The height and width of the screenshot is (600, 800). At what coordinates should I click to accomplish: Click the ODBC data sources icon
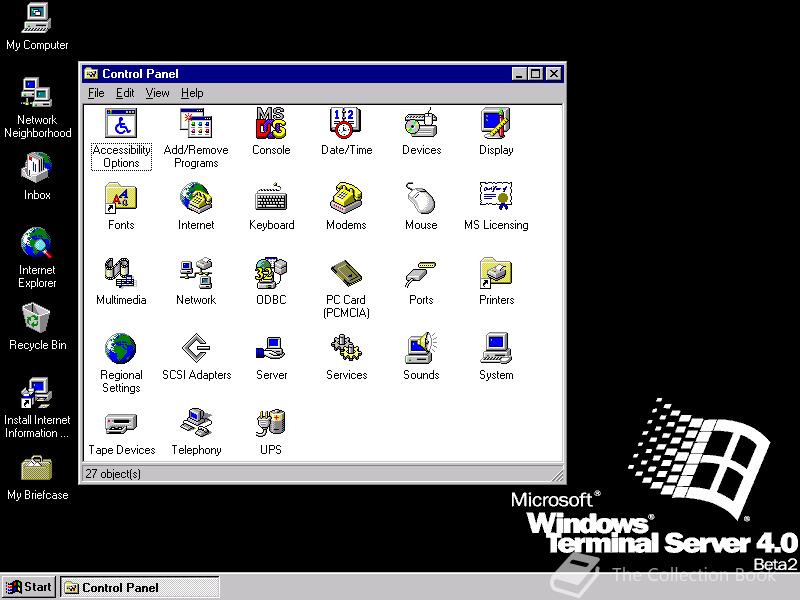(x=271, y=273)
